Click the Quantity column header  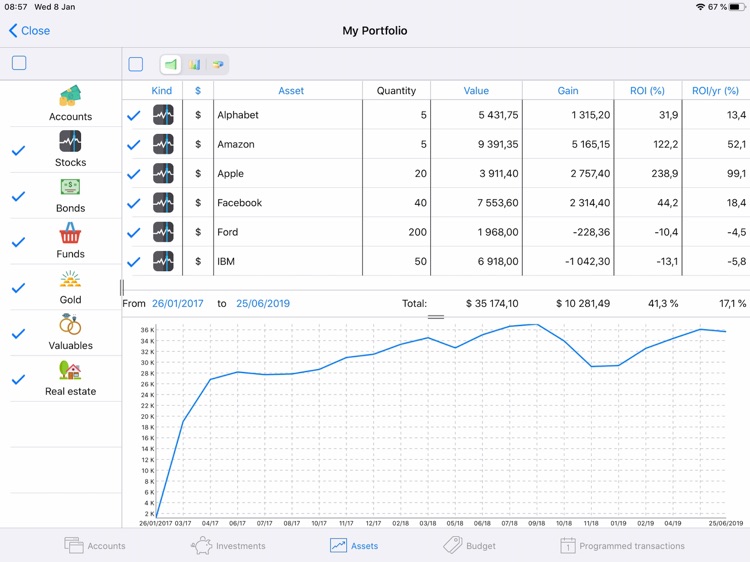click(x=396, y=90)
